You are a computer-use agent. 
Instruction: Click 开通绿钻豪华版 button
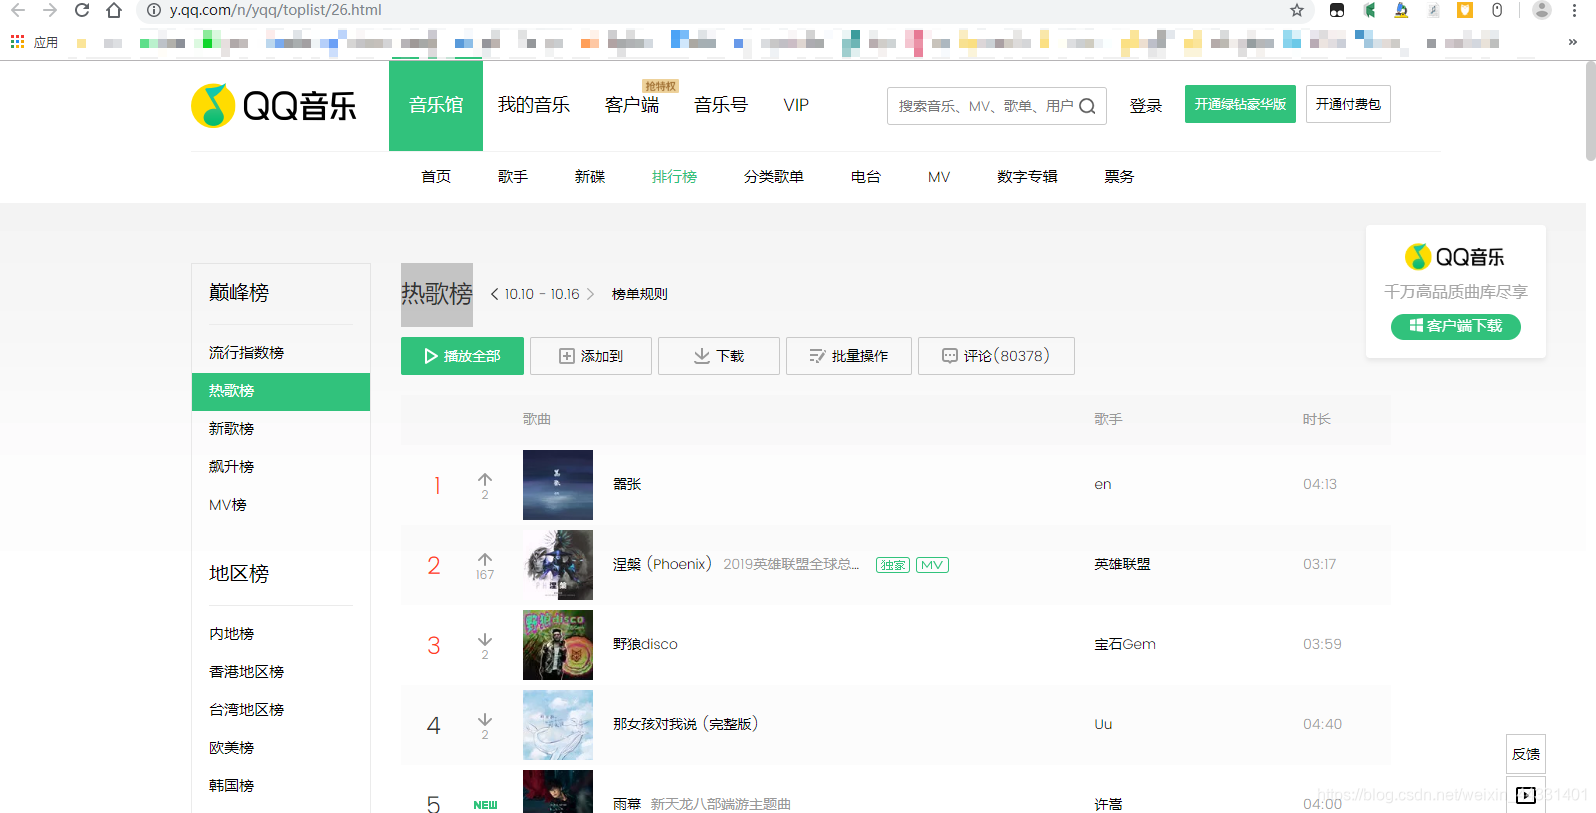coord(1240,104)
